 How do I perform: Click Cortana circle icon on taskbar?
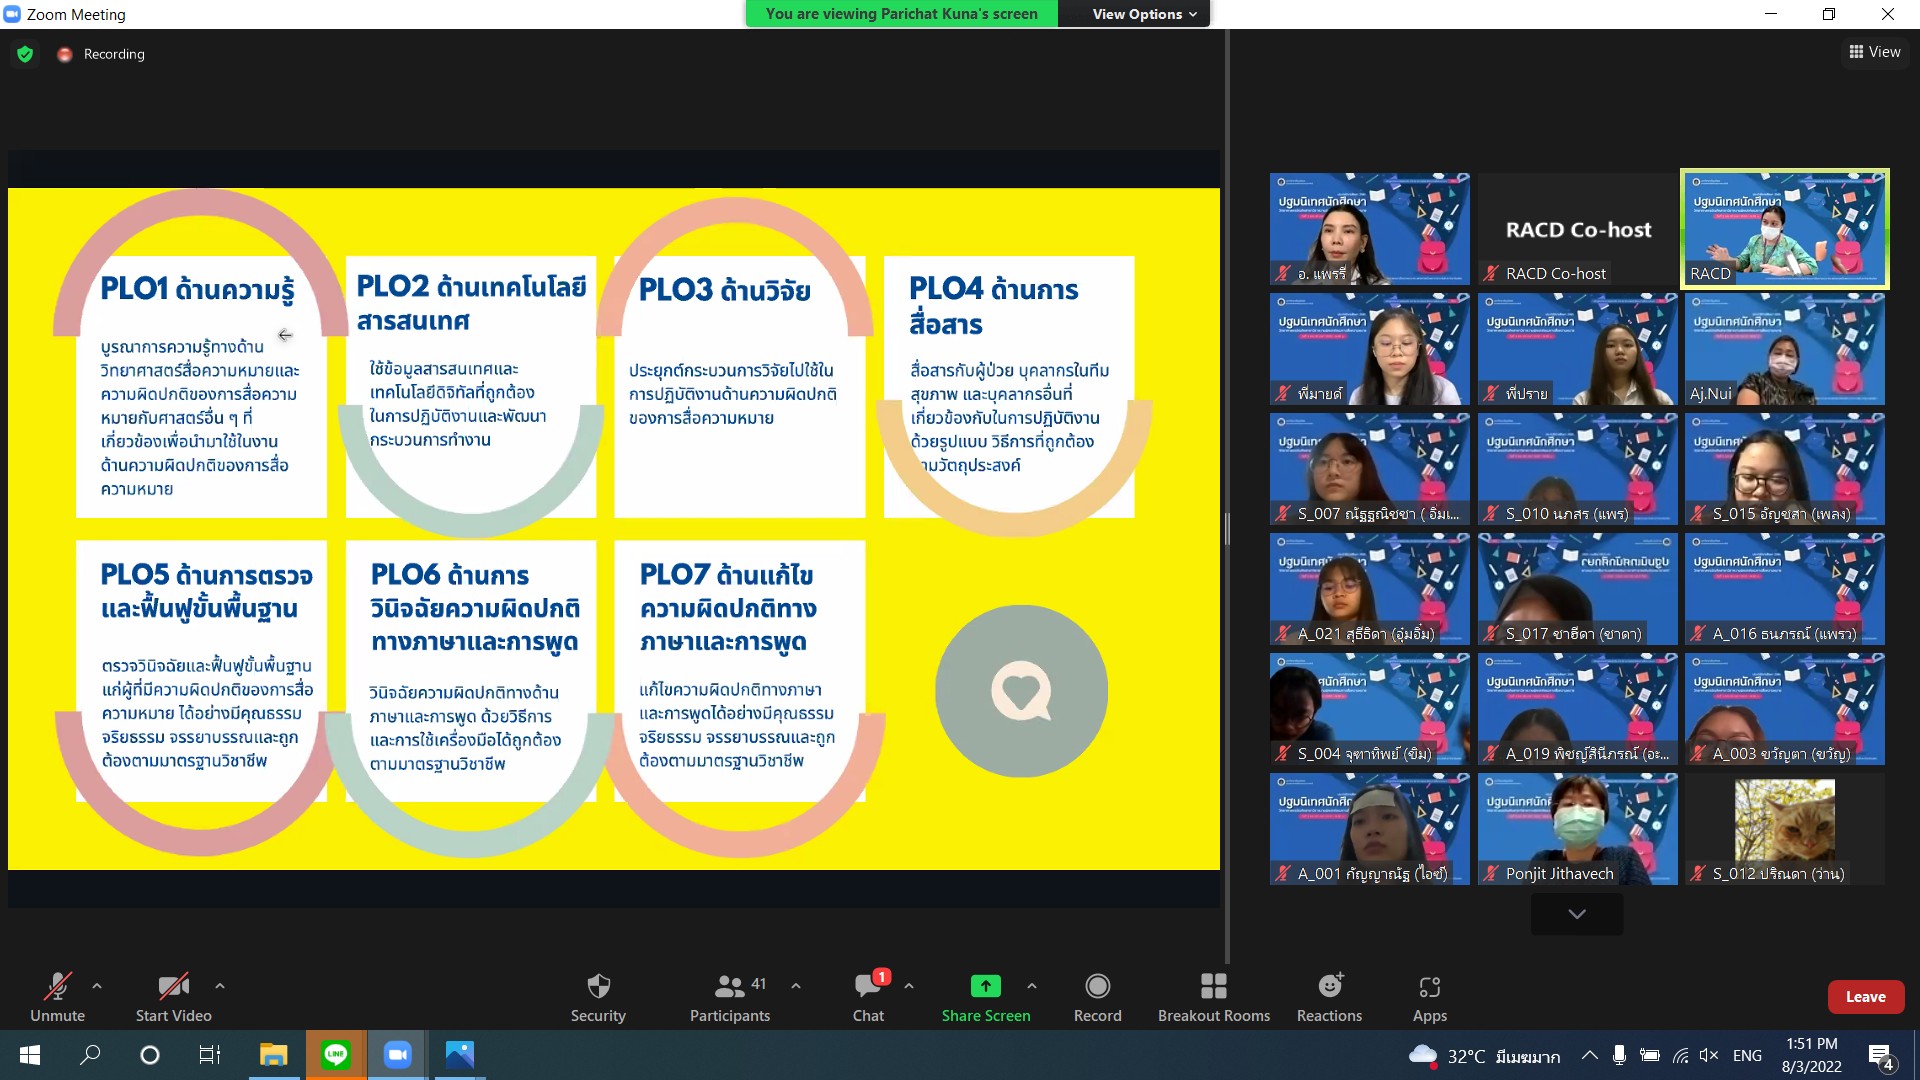click(x=150, y=1055)
